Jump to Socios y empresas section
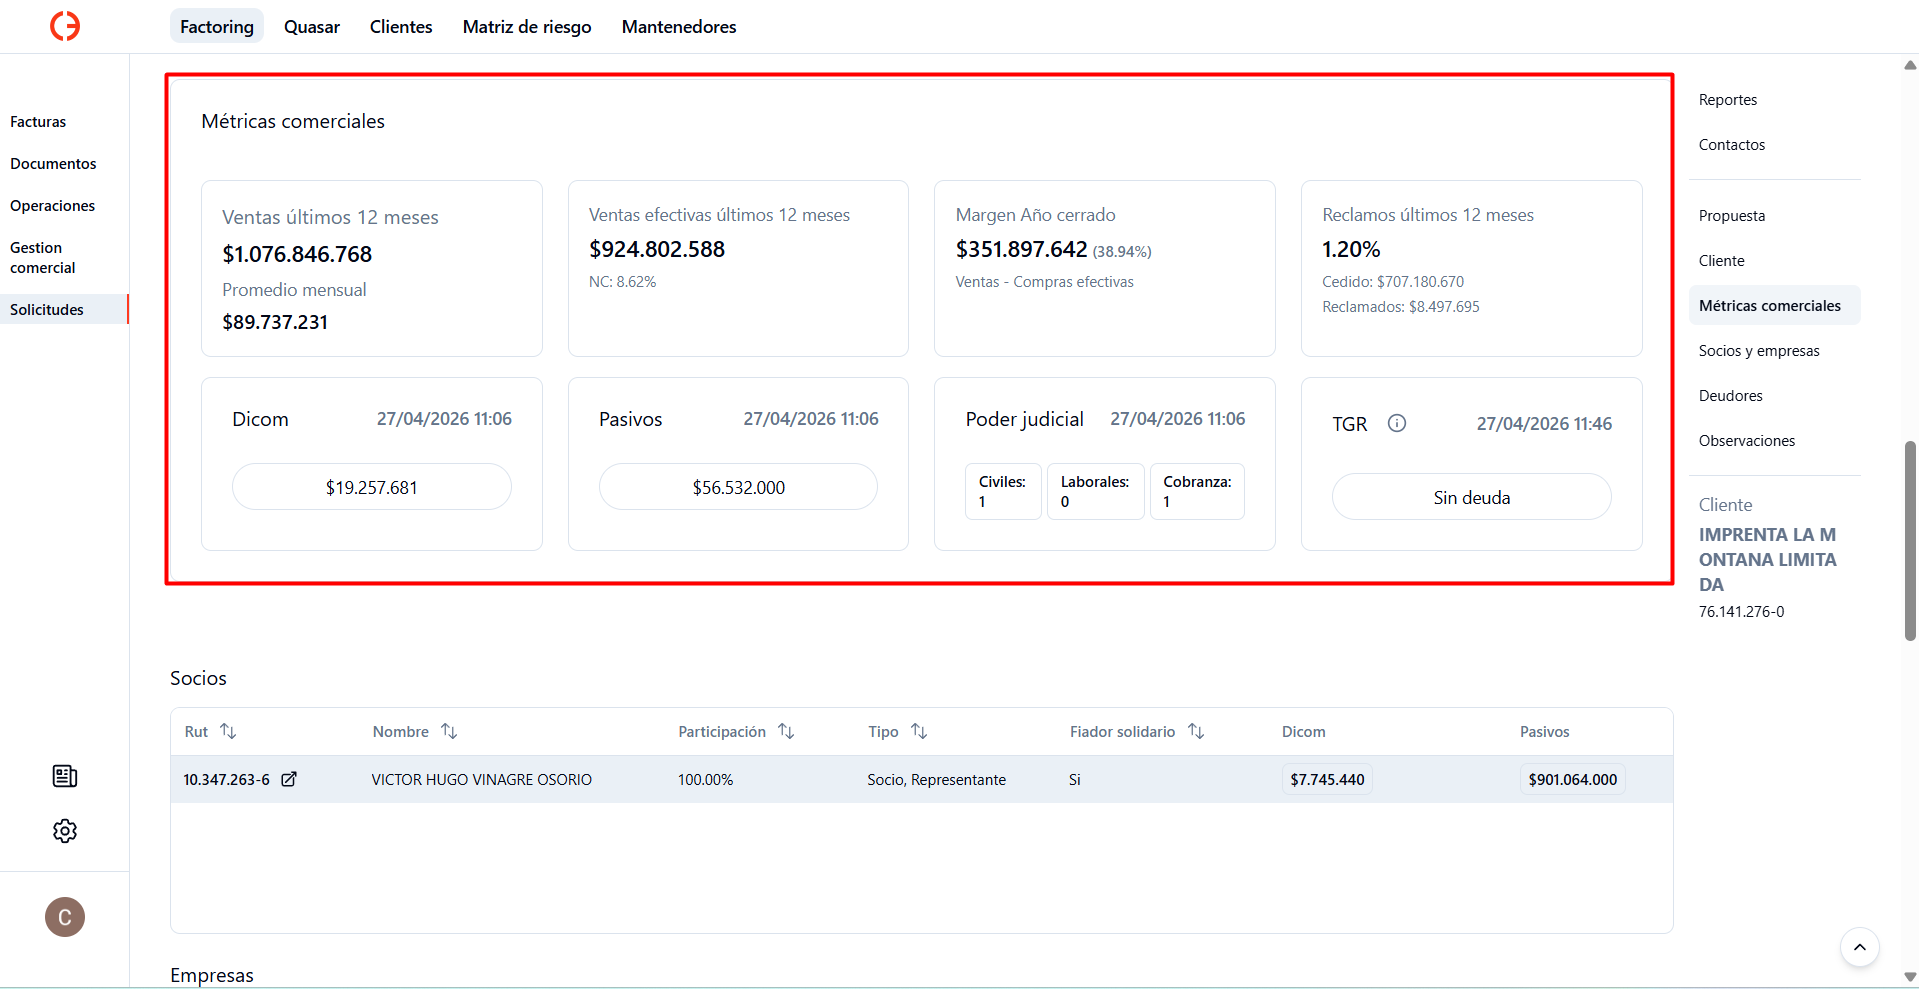1919x989 pixels. pos(1759,351)
